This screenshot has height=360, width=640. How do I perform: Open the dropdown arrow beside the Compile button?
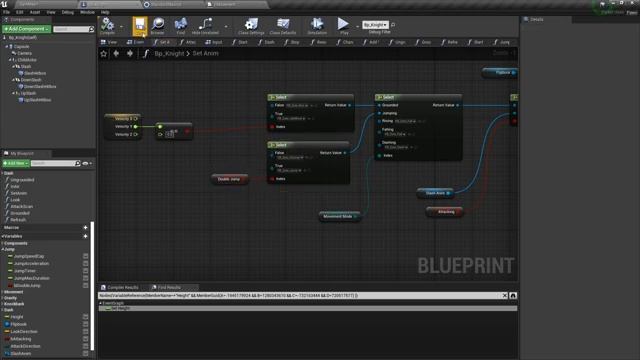pyautogui.click(x=121, y=27)
